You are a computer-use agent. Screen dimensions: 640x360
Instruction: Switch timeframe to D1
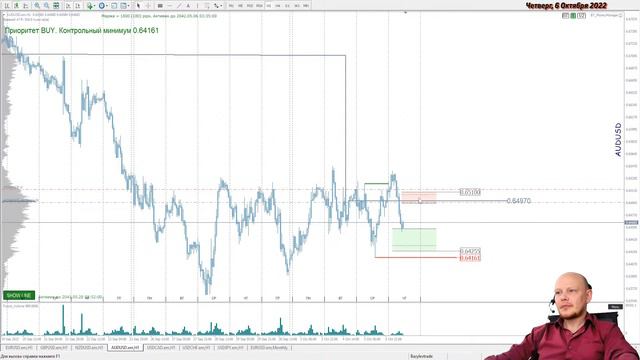pyautogui.click(x=287, y=6)
